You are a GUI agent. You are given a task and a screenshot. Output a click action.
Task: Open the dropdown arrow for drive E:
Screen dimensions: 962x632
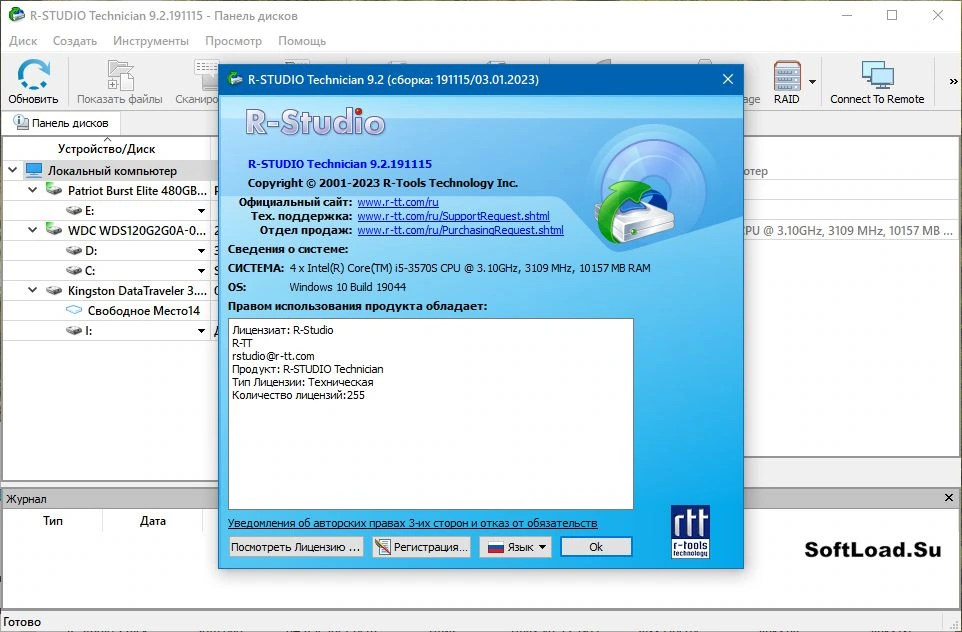click(201, 210)
